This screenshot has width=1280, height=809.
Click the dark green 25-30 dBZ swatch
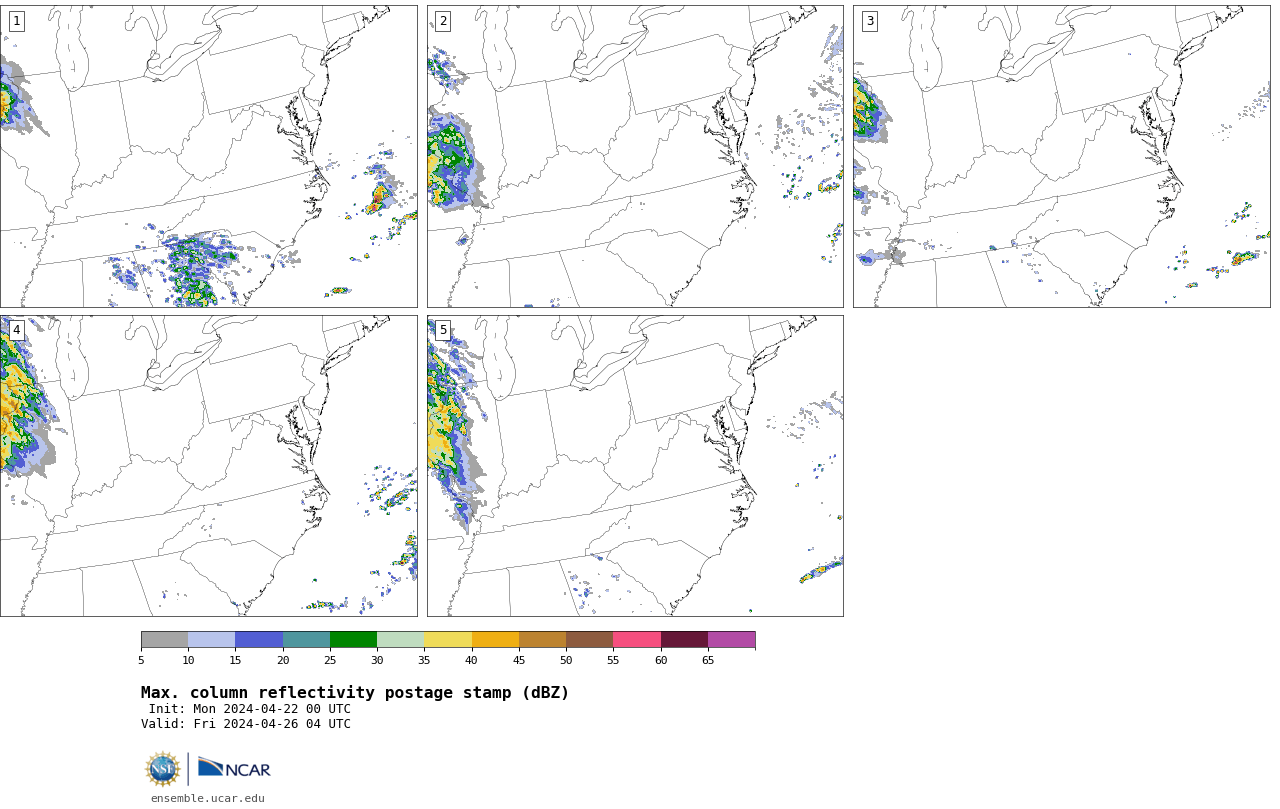click(353, 640)
